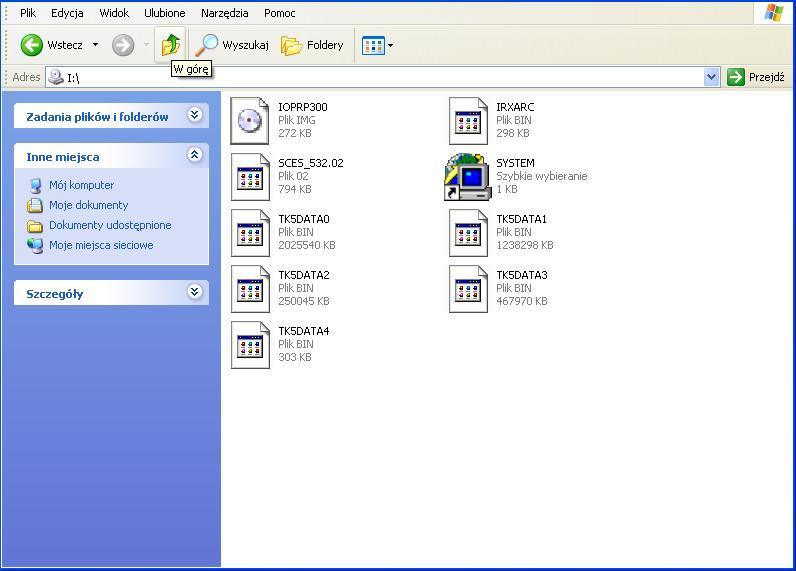Select the SCES_532.02 file icon
Screen dimensions: 796x571
pos(250,177)
